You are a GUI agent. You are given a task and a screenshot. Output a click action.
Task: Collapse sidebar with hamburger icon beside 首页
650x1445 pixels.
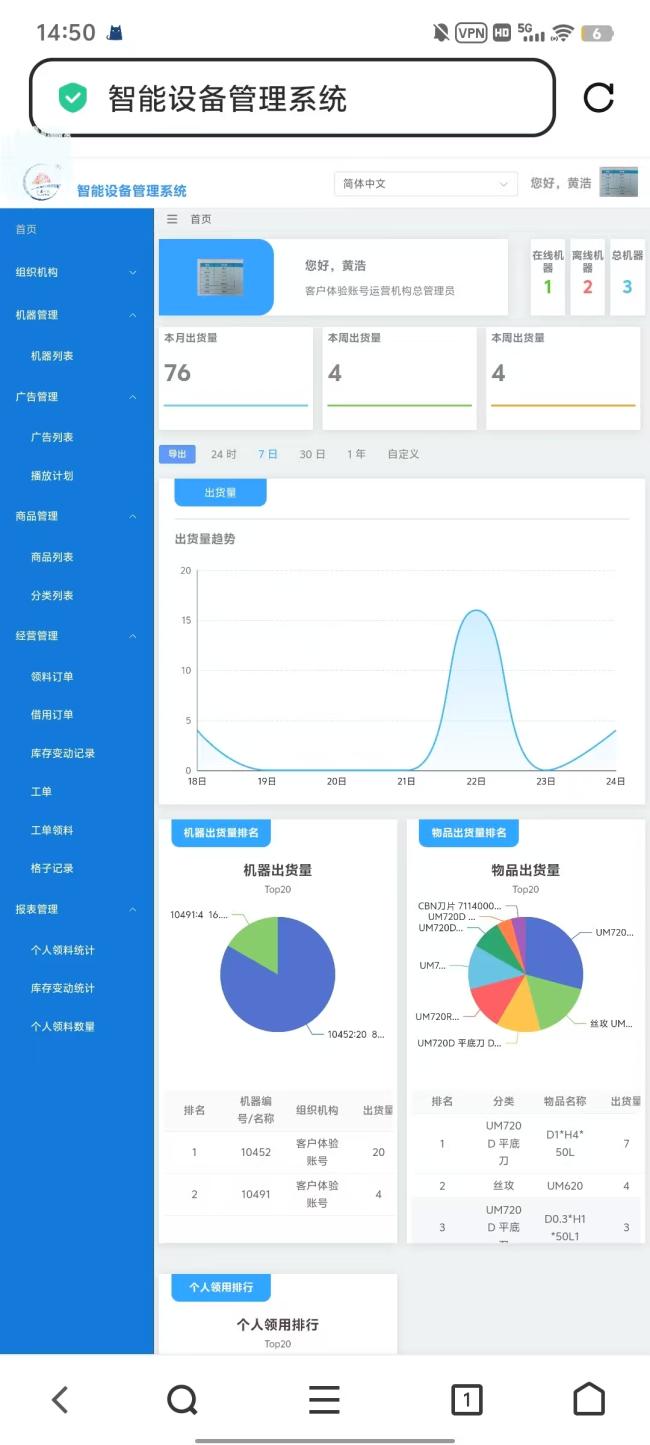click(172, 219)
